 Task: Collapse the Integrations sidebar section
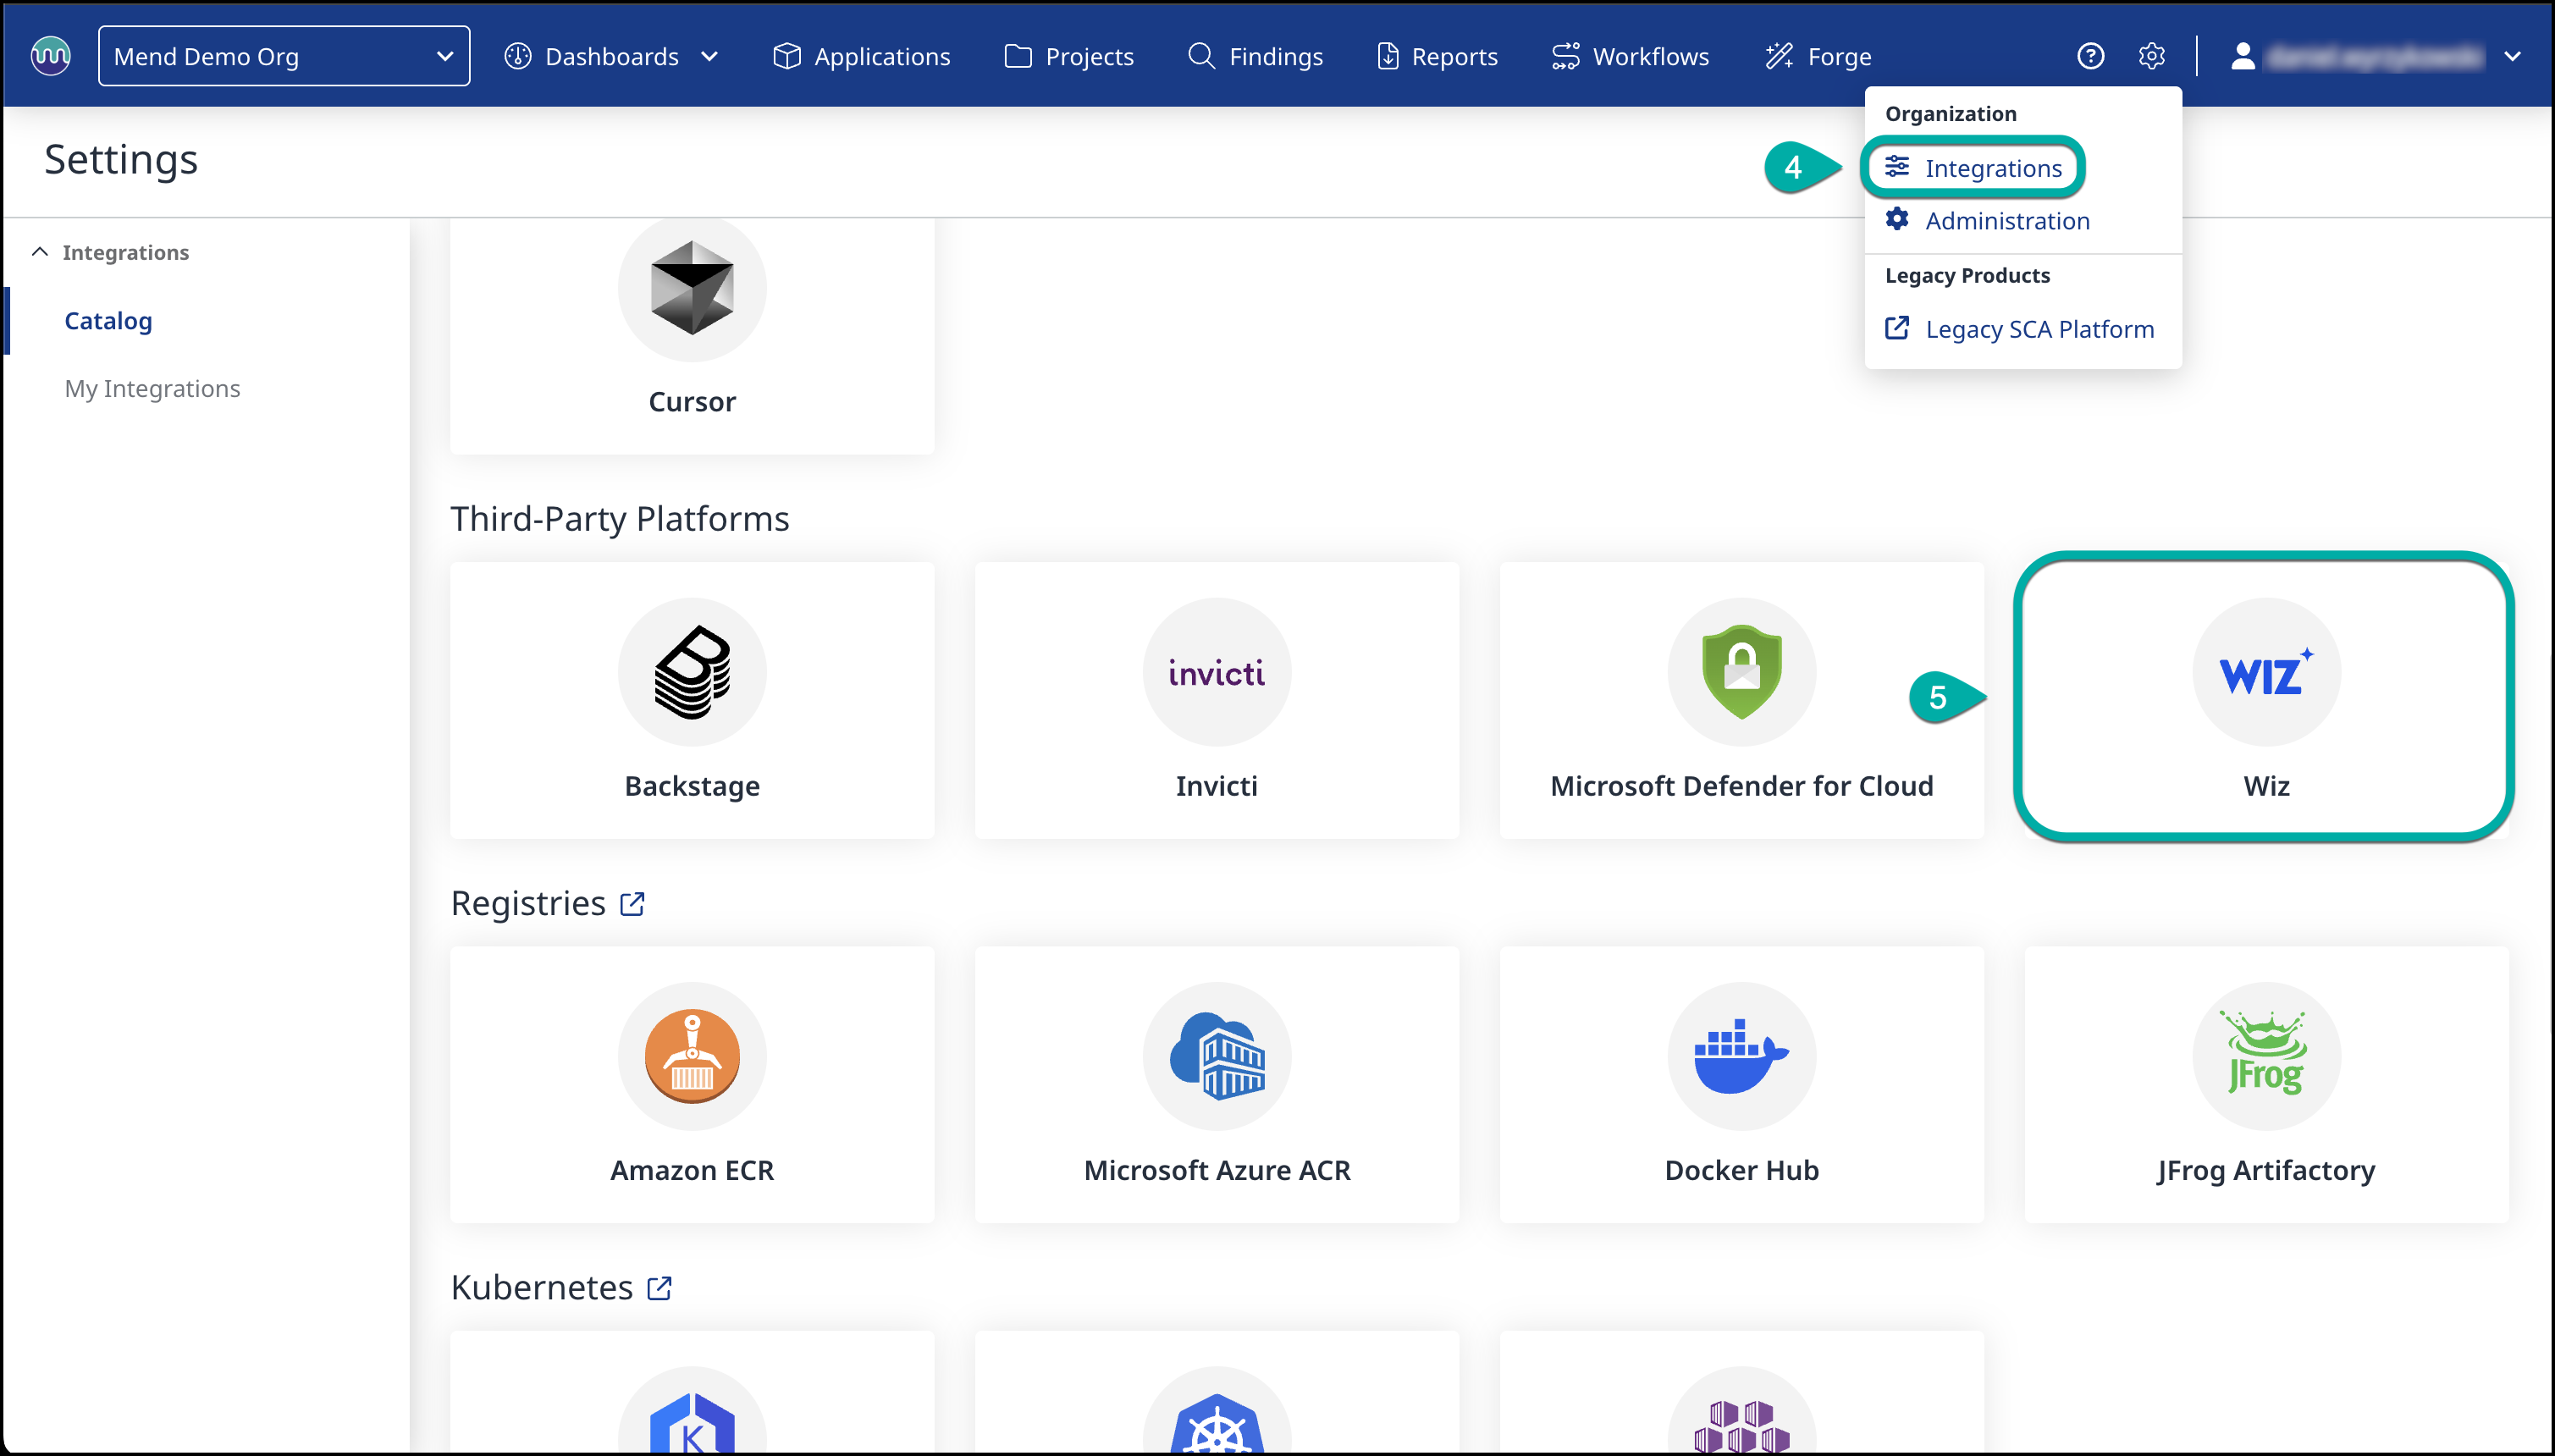pos(40,252)
